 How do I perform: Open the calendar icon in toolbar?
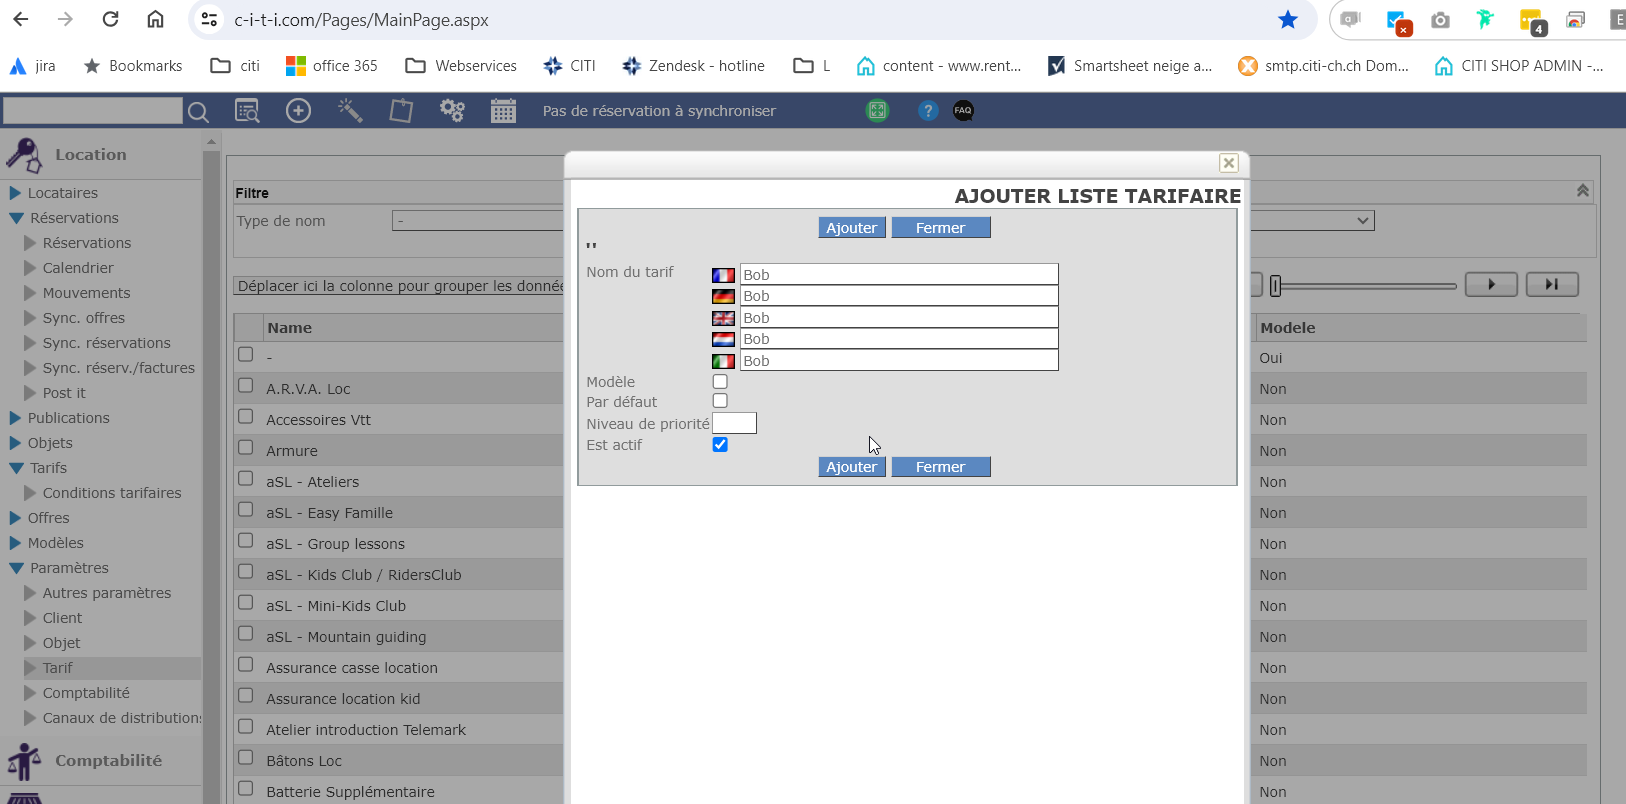(x=503, y=111)
